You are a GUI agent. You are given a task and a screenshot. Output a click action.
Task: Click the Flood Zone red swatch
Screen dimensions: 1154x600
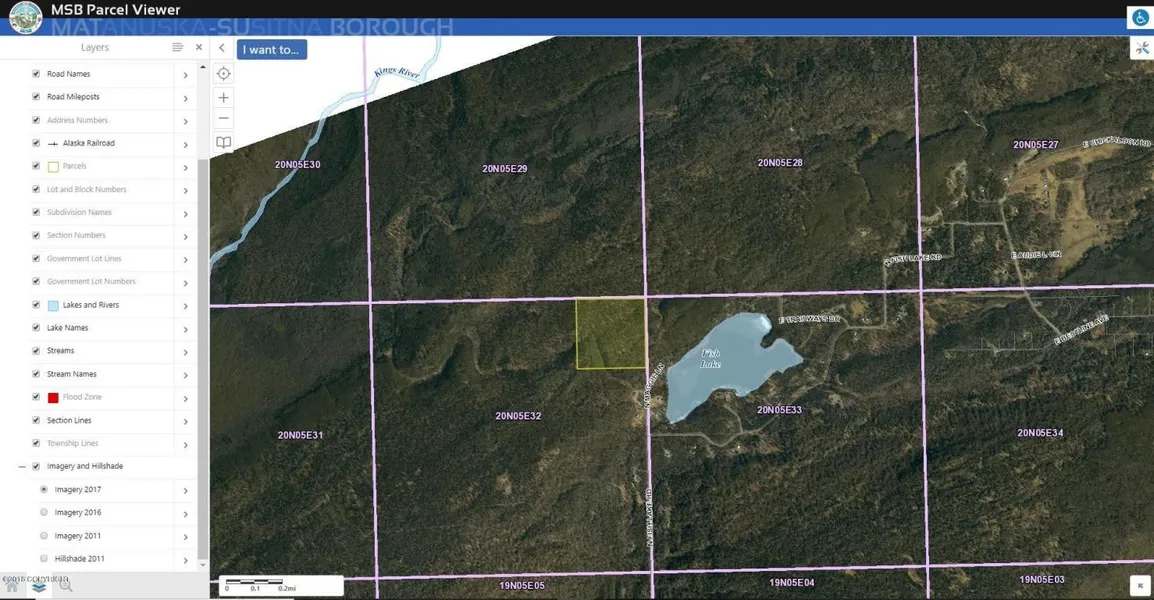(x=53, y=398)
